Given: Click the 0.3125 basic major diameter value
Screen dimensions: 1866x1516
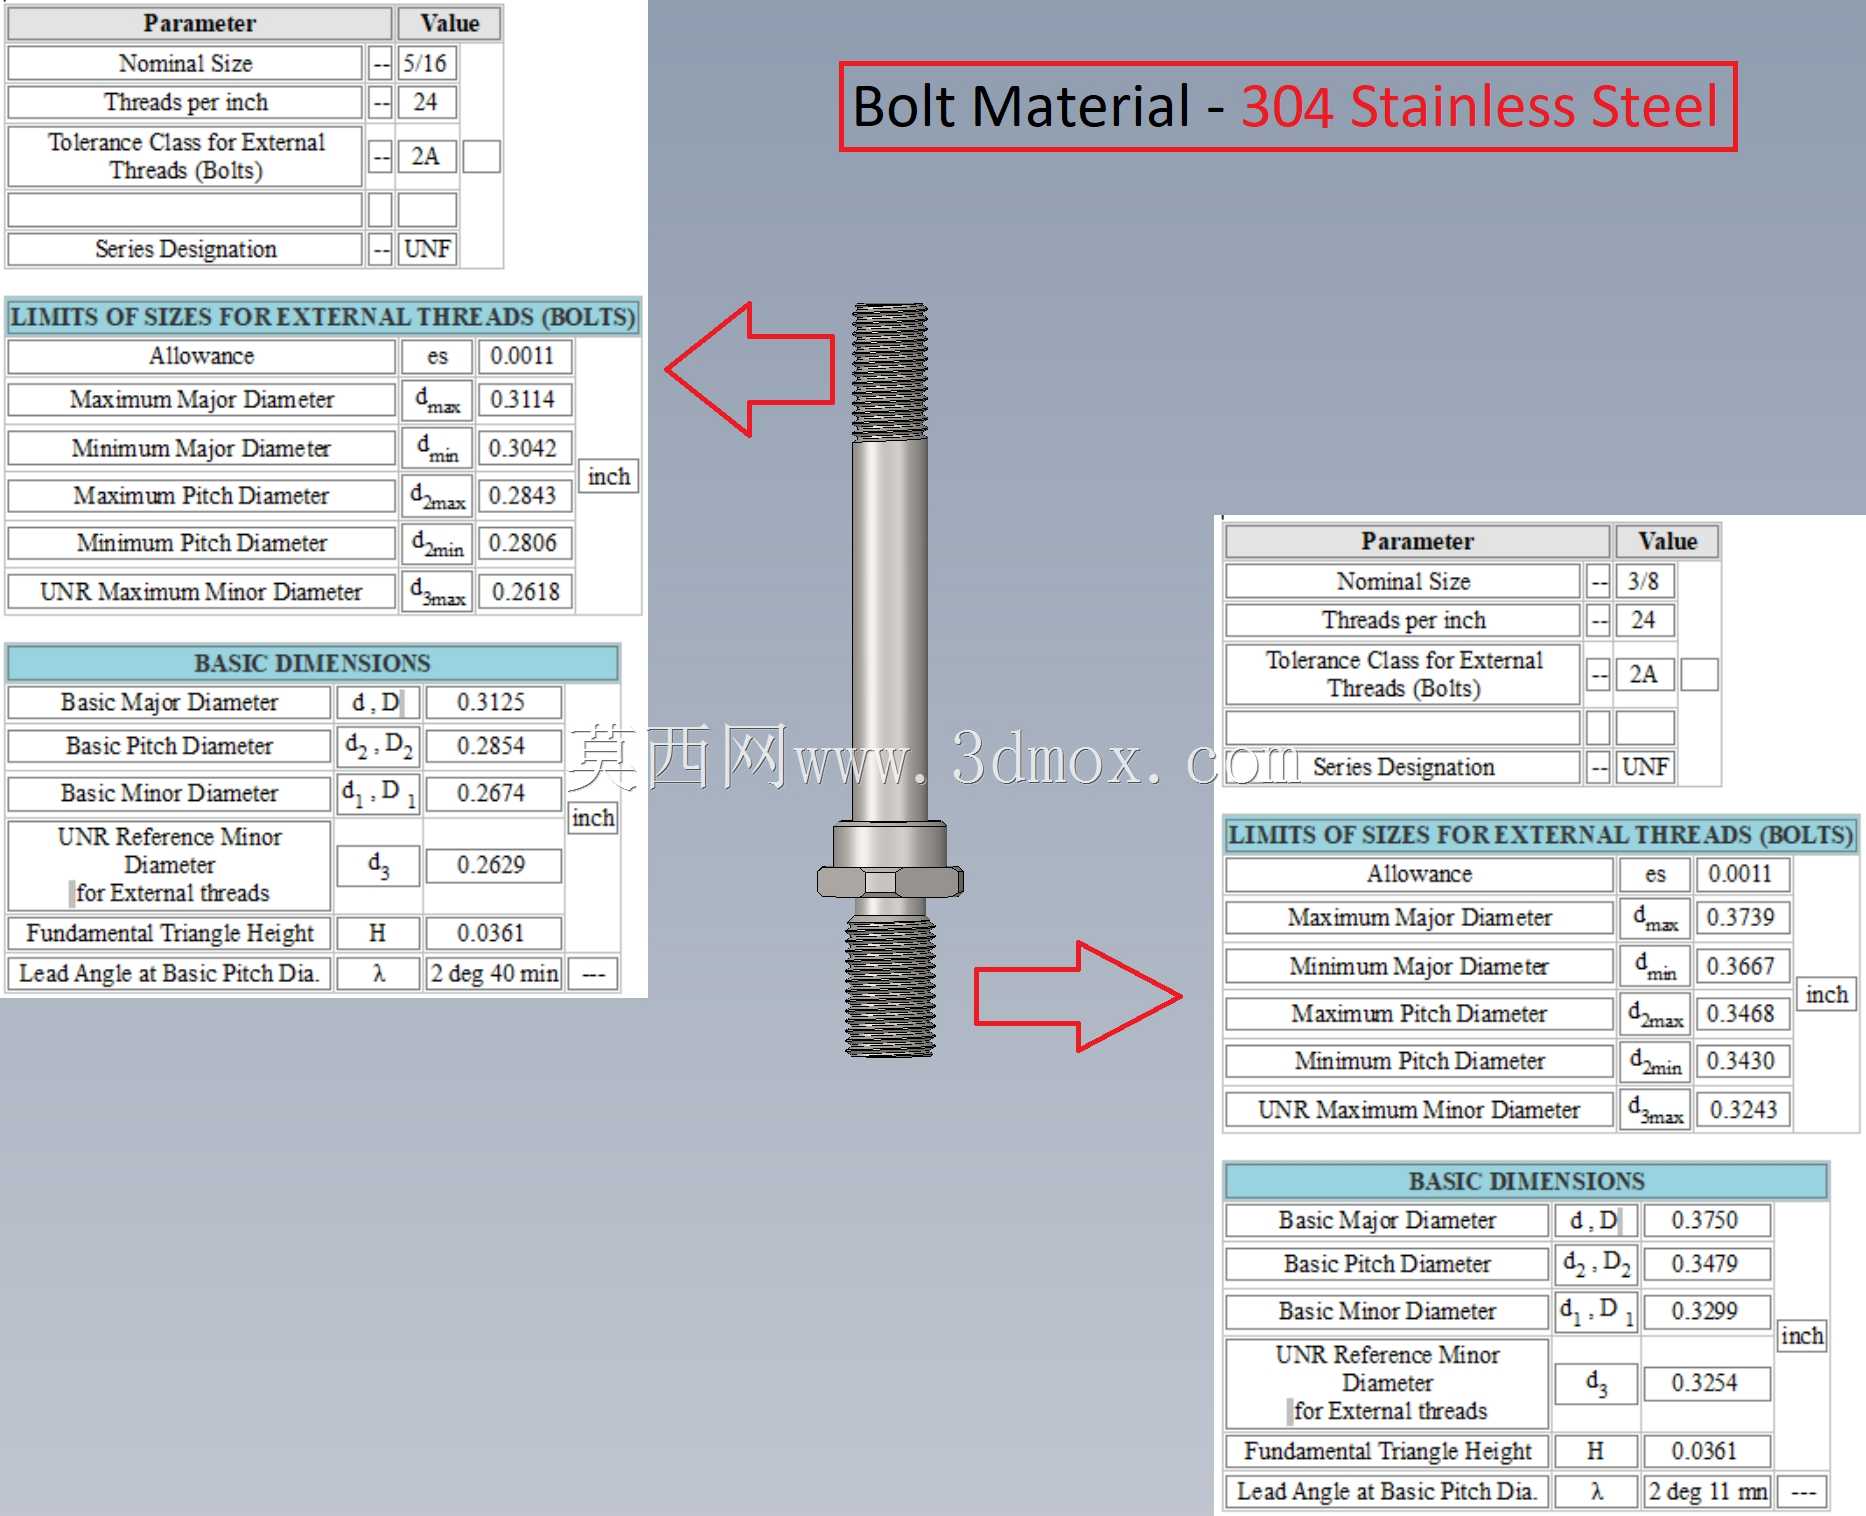Looking at the screenshot, I should pyautogui.click(x=492, y=702).
